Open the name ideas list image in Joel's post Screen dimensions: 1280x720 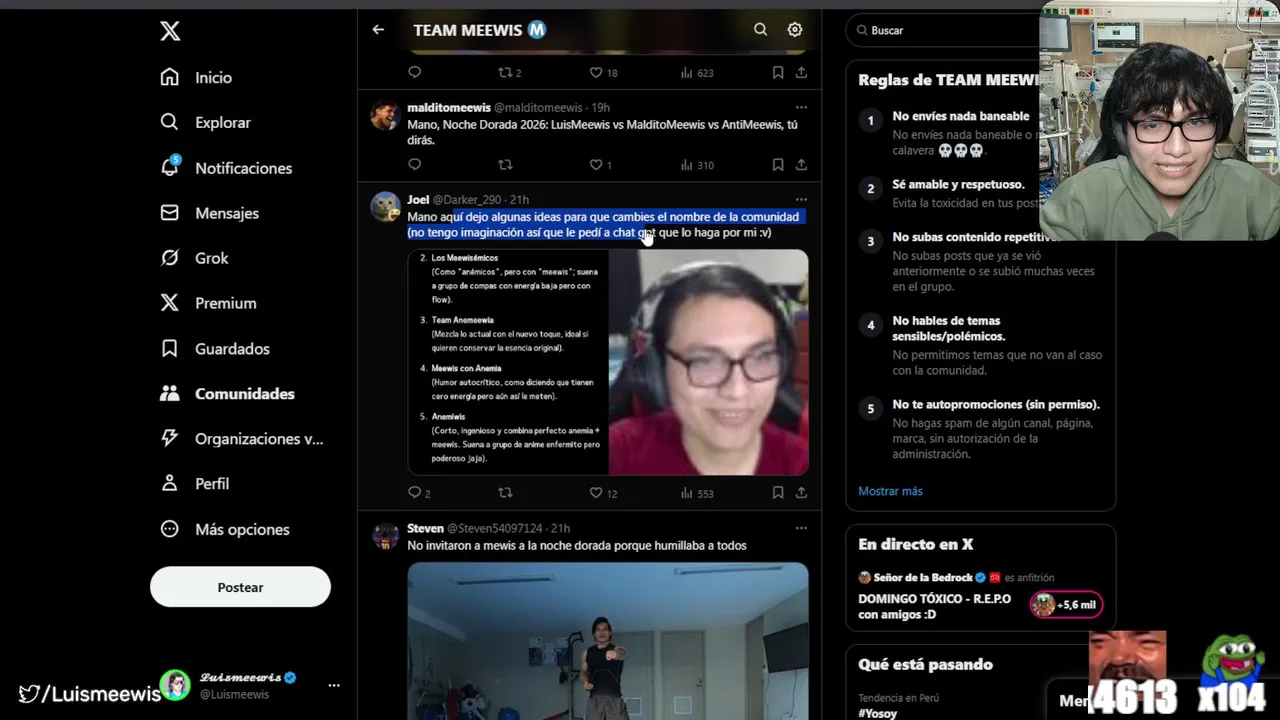pyautogui.click(x=508, y=362)
